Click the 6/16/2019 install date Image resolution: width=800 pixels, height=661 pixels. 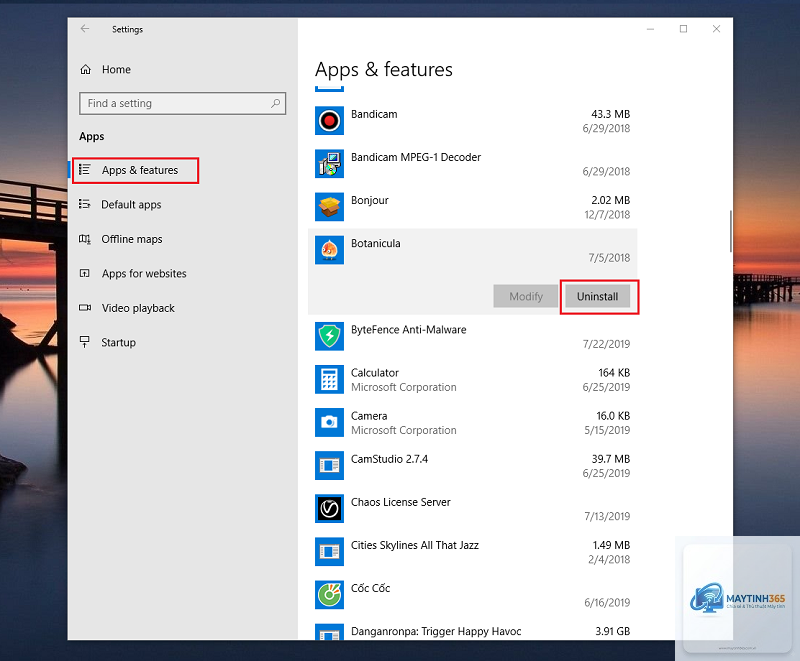point(607,602)
